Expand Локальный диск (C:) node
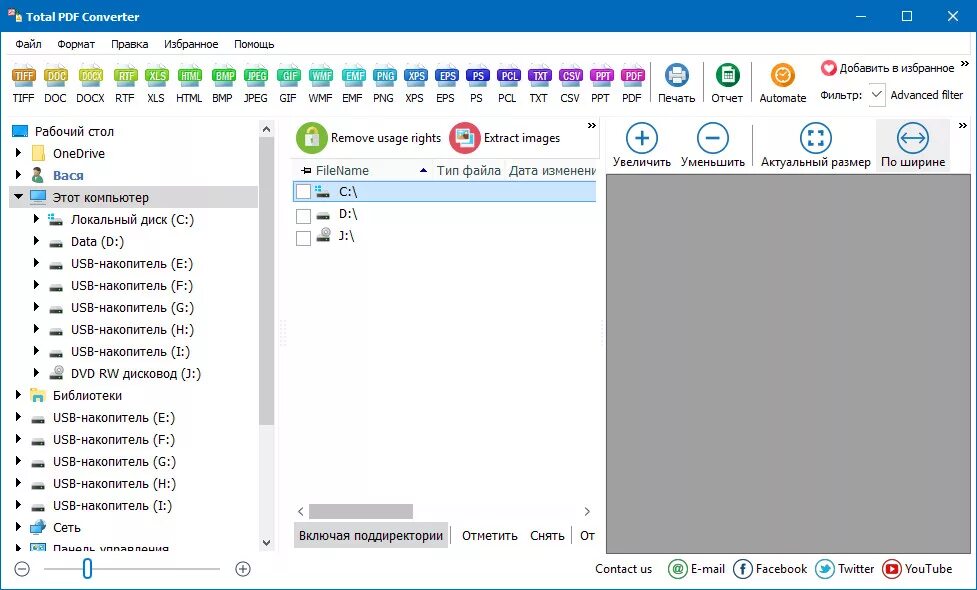 tap(36, 219)
